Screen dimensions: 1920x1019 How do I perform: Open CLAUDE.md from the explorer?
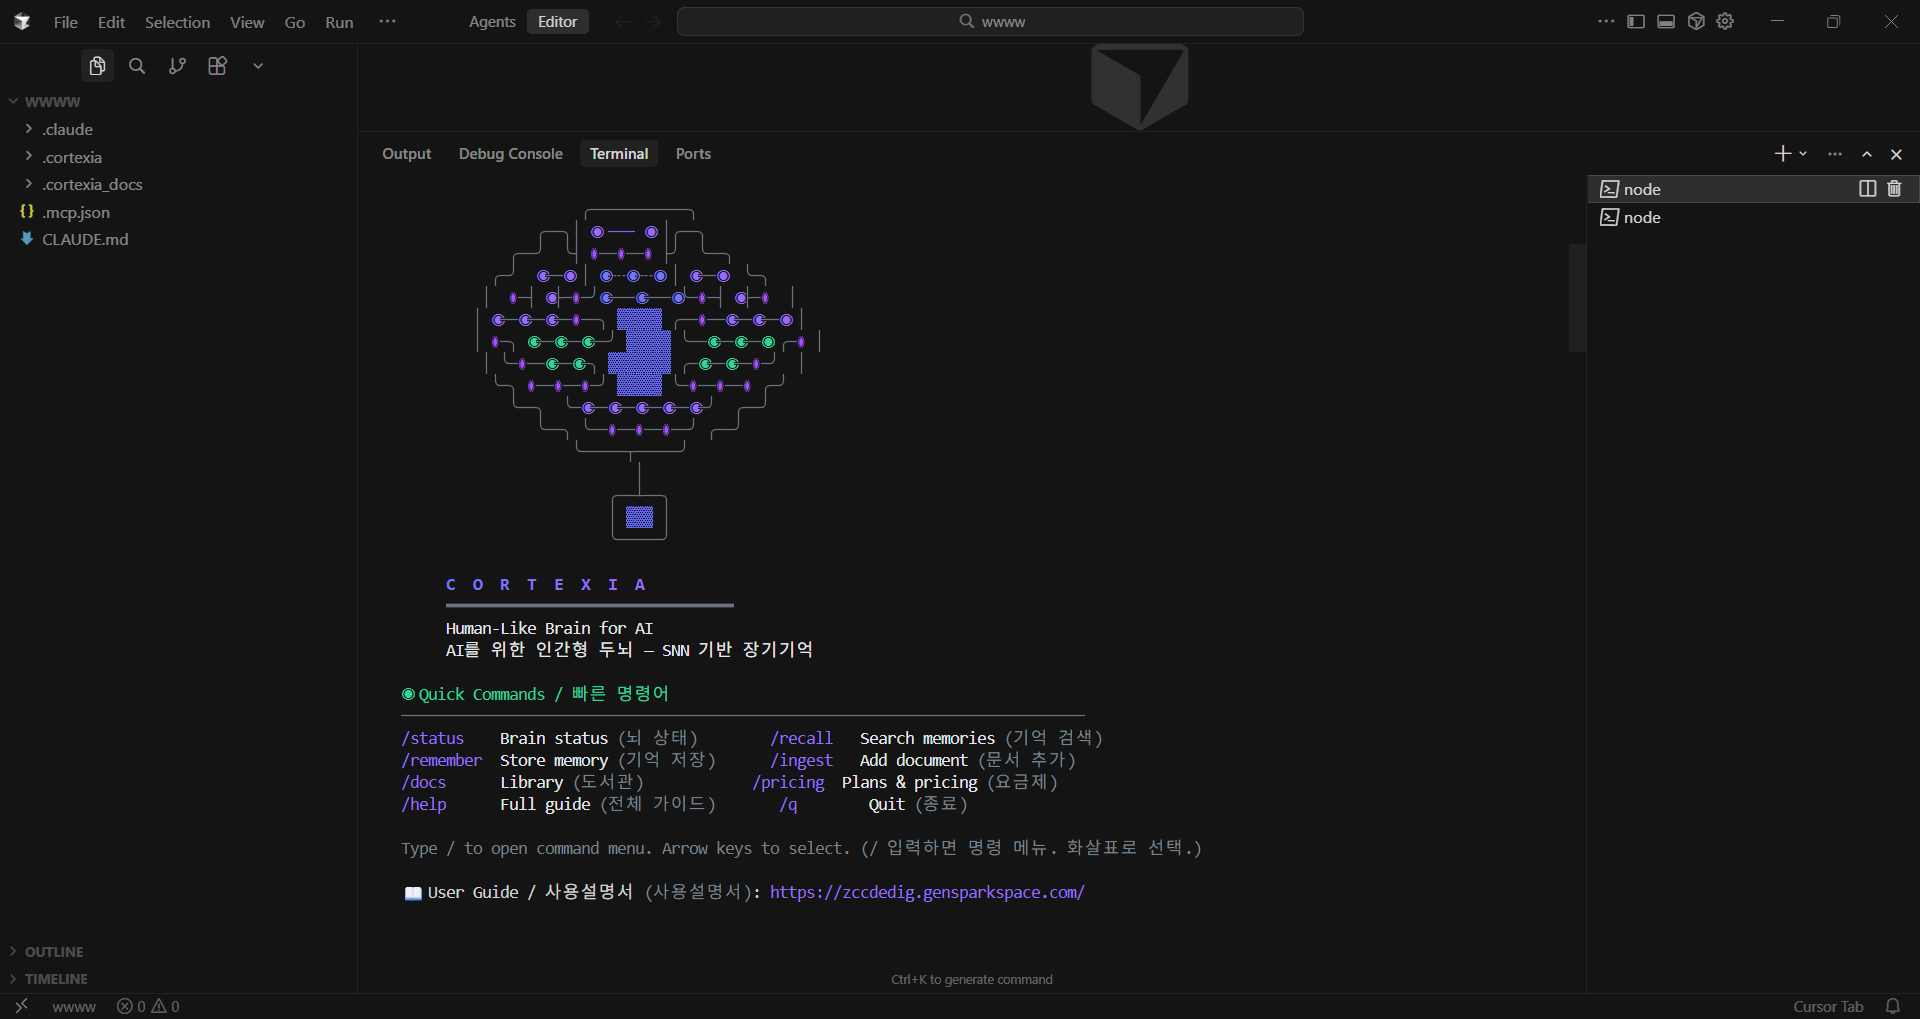click(85, 239)
